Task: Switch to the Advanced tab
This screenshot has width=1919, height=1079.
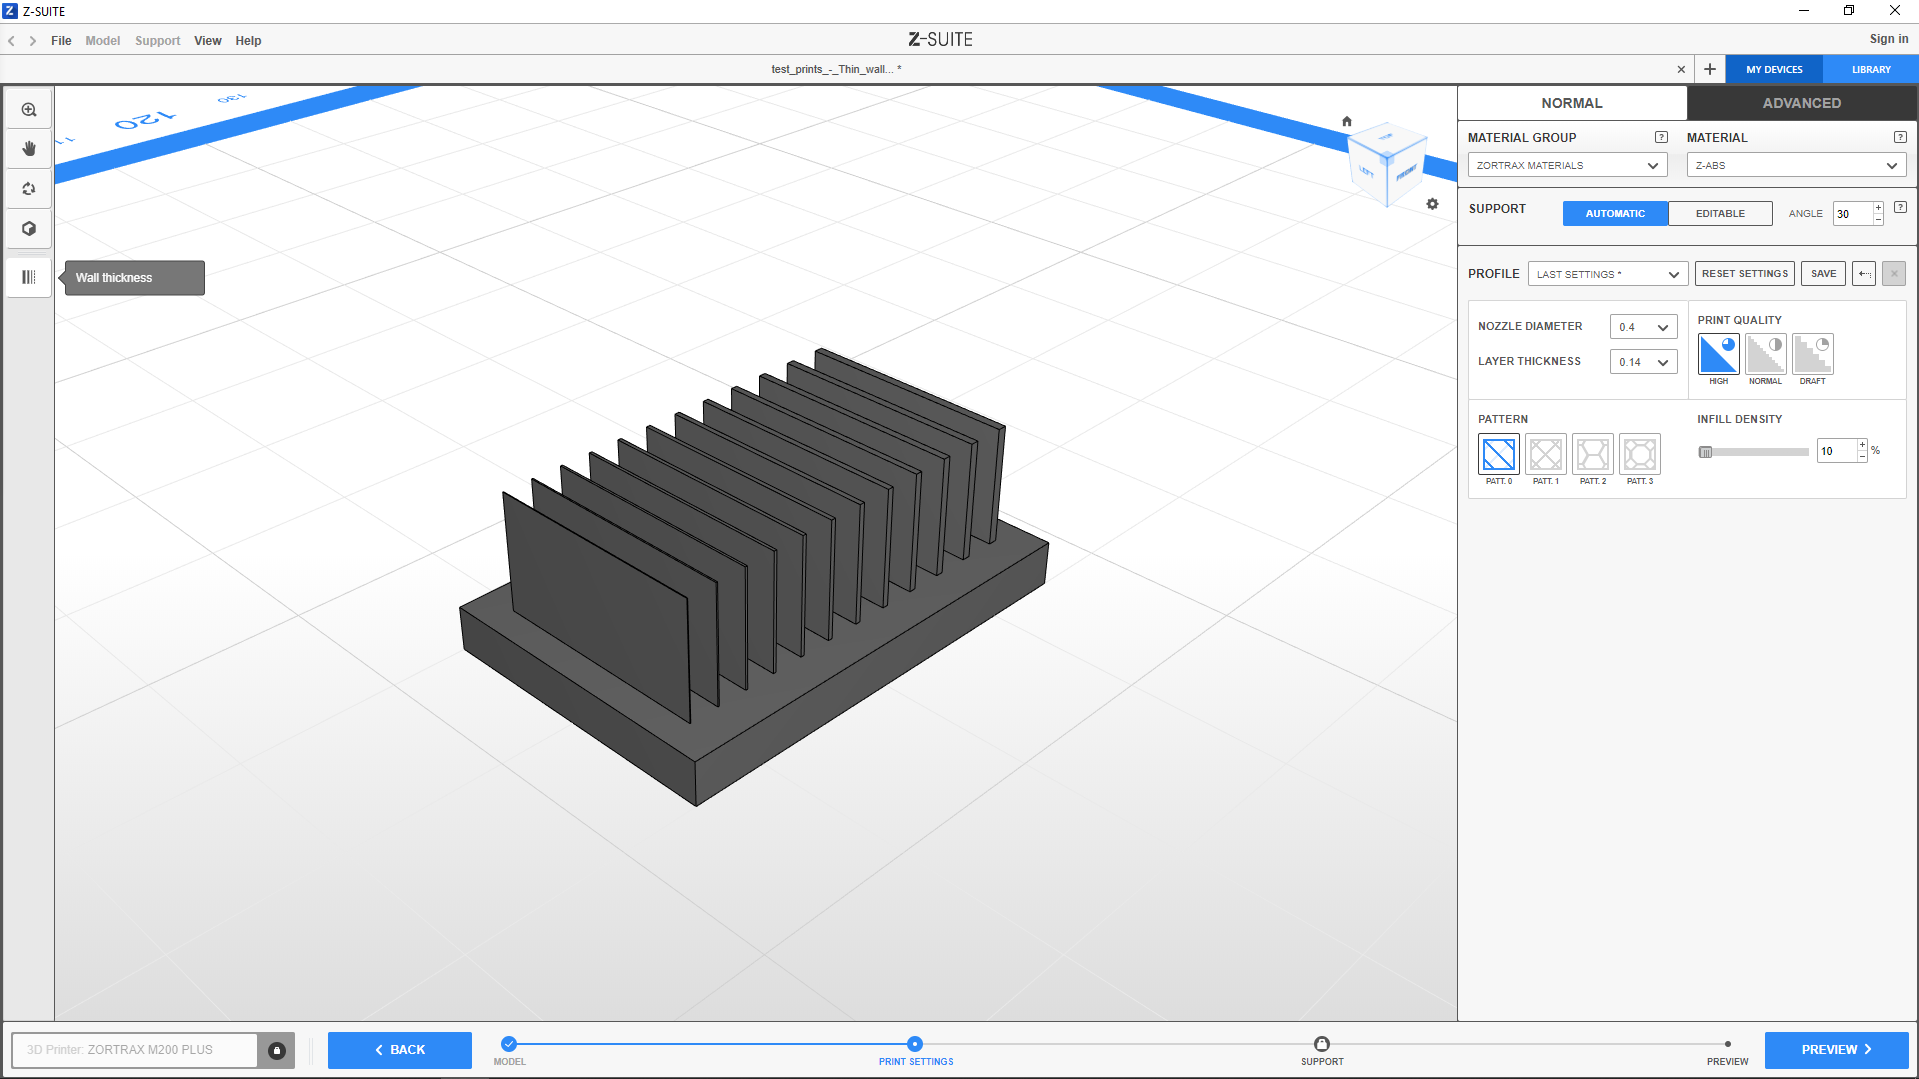Action: [1801, 103]
